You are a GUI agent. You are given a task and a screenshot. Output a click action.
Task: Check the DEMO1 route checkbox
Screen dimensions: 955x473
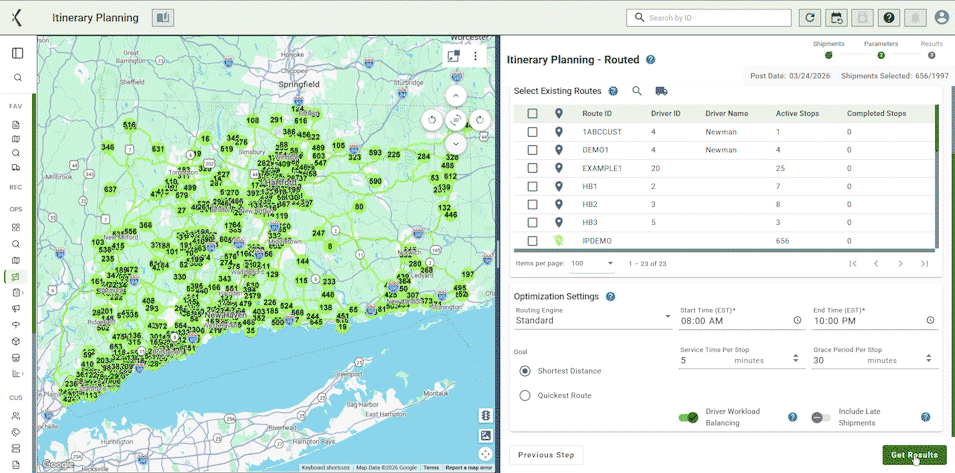click(x=533, y=150)
